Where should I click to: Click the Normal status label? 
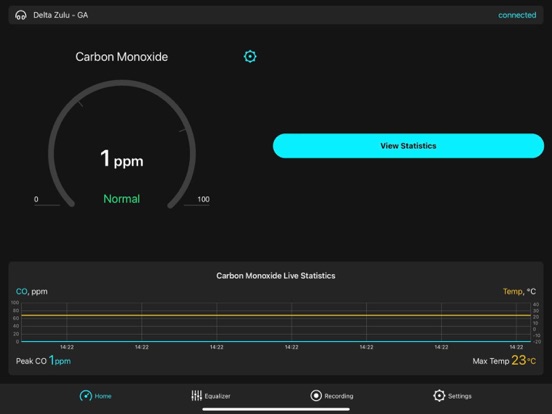click(x=121, y=199)
